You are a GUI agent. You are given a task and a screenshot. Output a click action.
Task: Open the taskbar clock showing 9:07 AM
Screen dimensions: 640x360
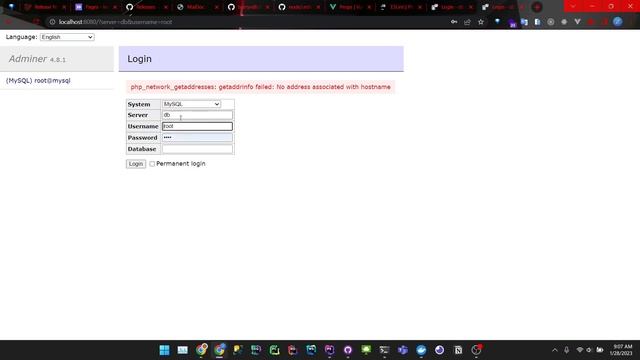pyautogui.click(x=621, y=350)
